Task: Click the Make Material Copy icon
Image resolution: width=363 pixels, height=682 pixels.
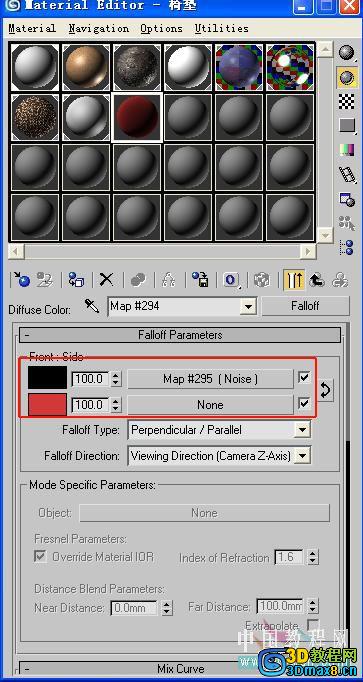Action: 138,280
